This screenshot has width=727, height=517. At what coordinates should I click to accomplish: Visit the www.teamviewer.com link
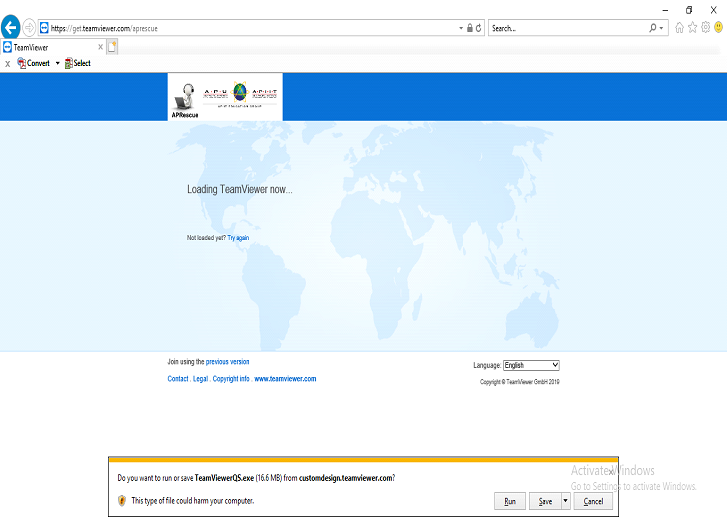pyautogui.click(x=285, y=379)
